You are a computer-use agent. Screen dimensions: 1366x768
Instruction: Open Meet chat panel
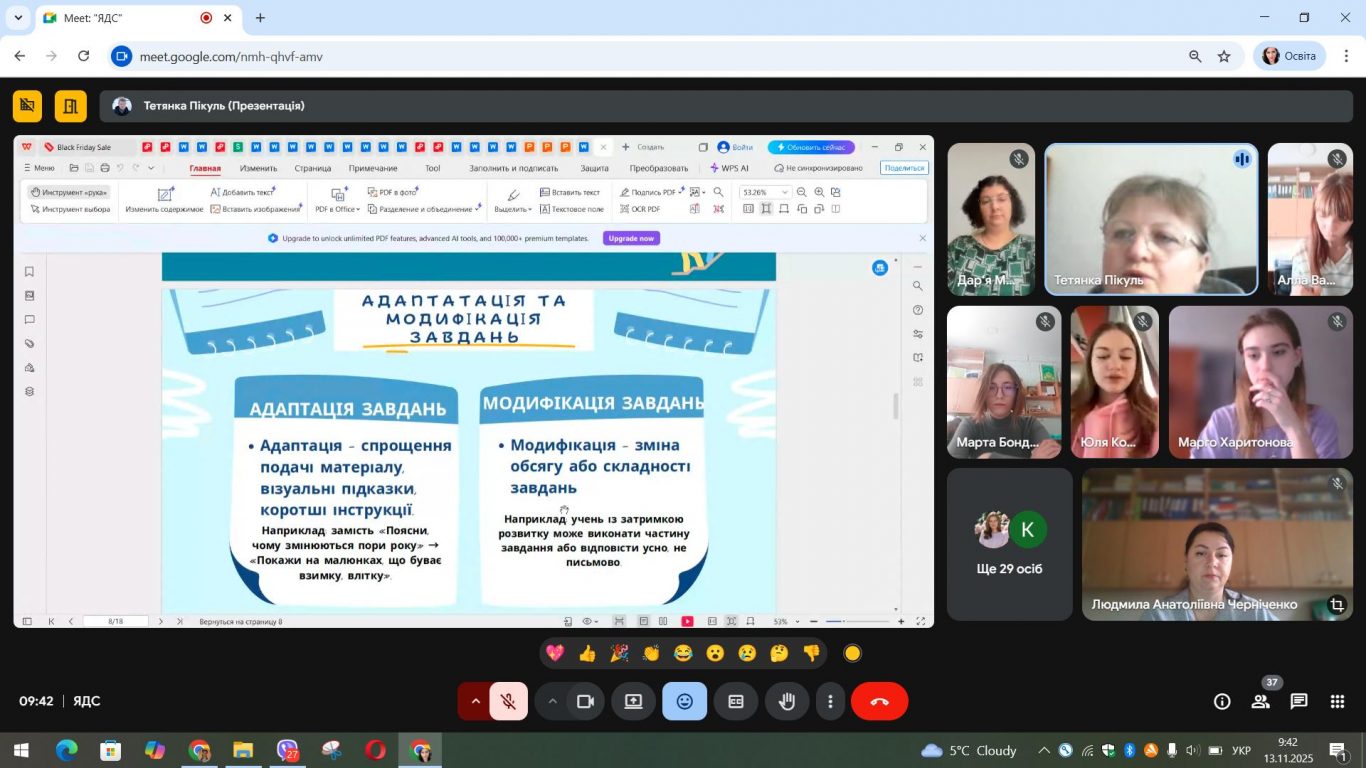[x=1299, y=702]
